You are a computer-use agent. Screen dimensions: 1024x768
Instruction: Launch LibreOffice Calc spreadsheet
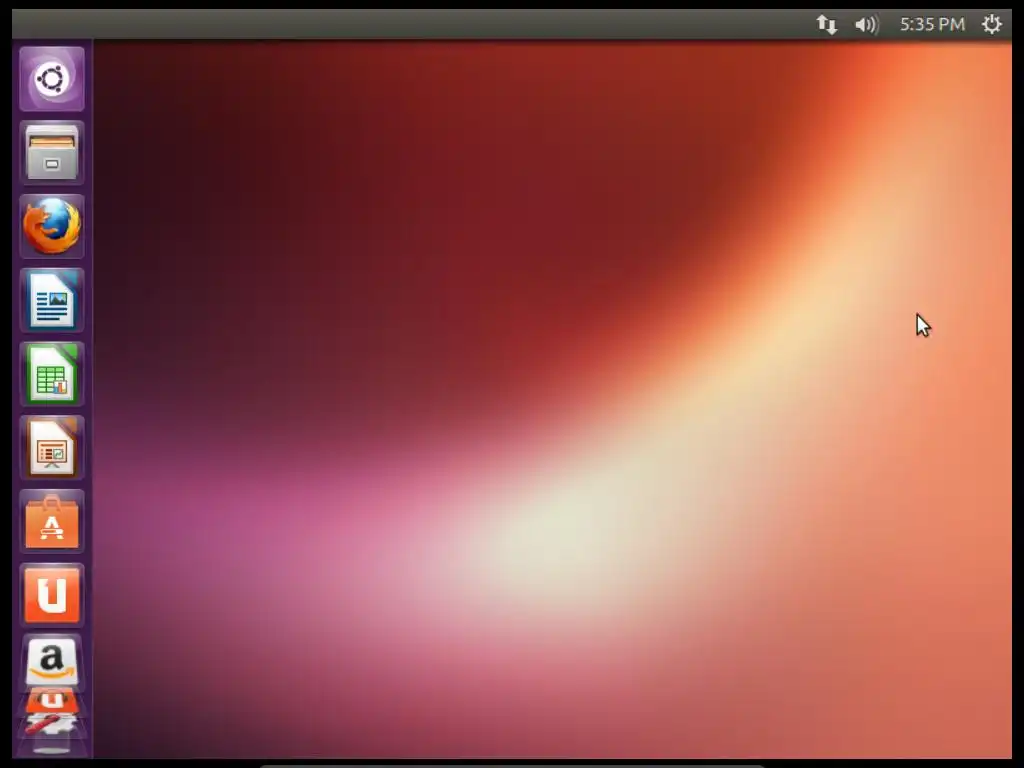52,374
